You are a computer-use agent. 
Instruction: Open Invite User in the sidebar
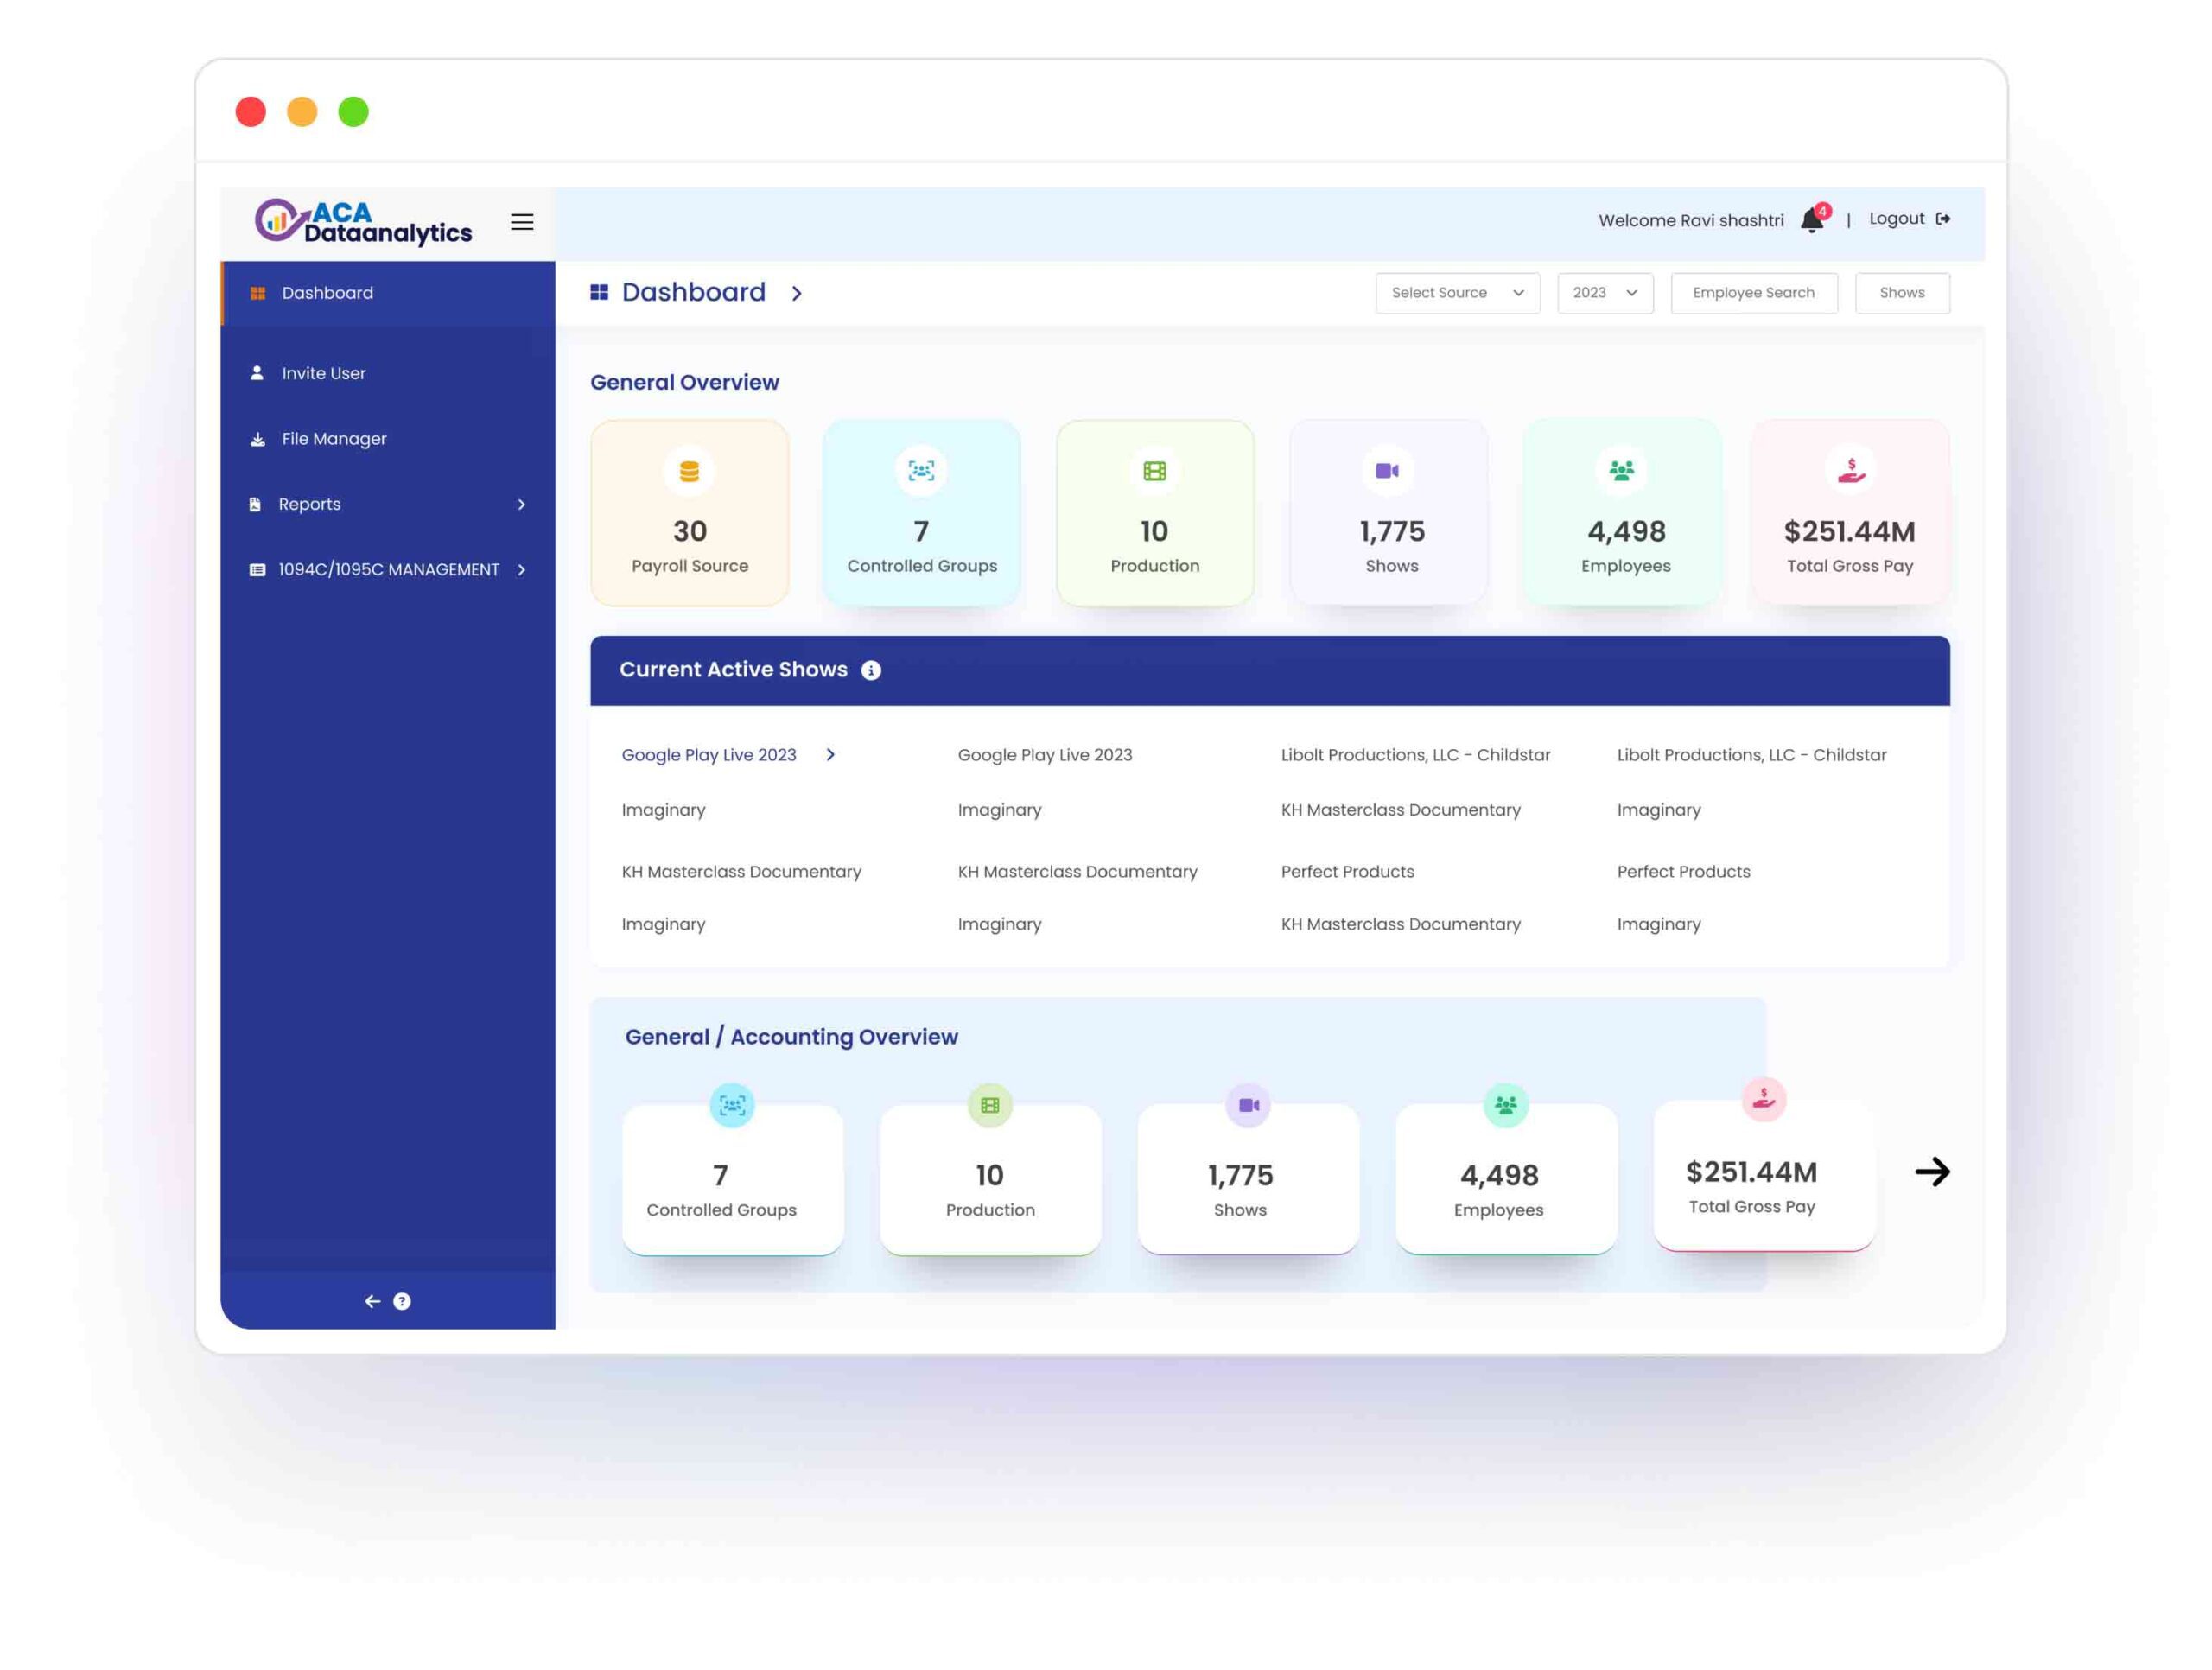pos(323,373)
